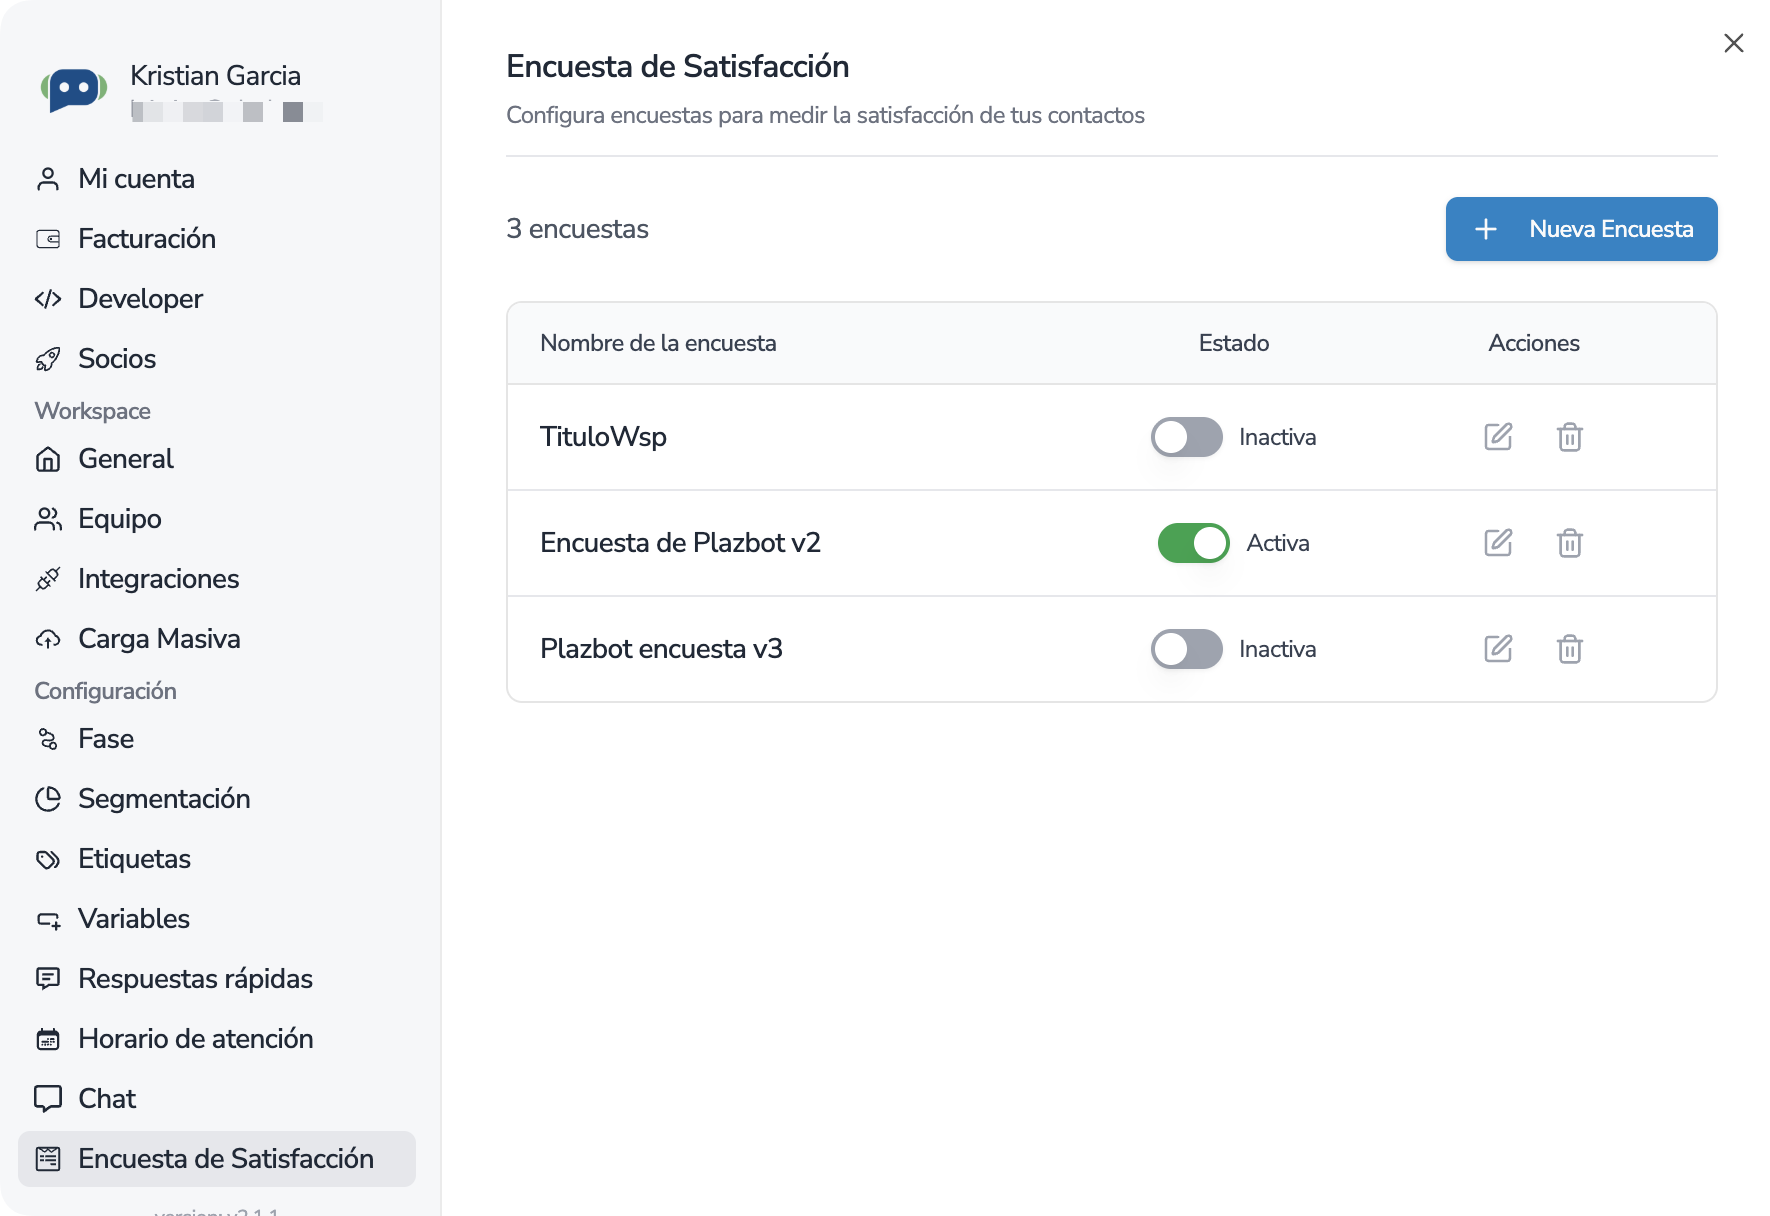Activate the Plazbot encuesta v3 toggle
The height and width of the screenshot is (1216, 1770).
tap(1186, 649)
